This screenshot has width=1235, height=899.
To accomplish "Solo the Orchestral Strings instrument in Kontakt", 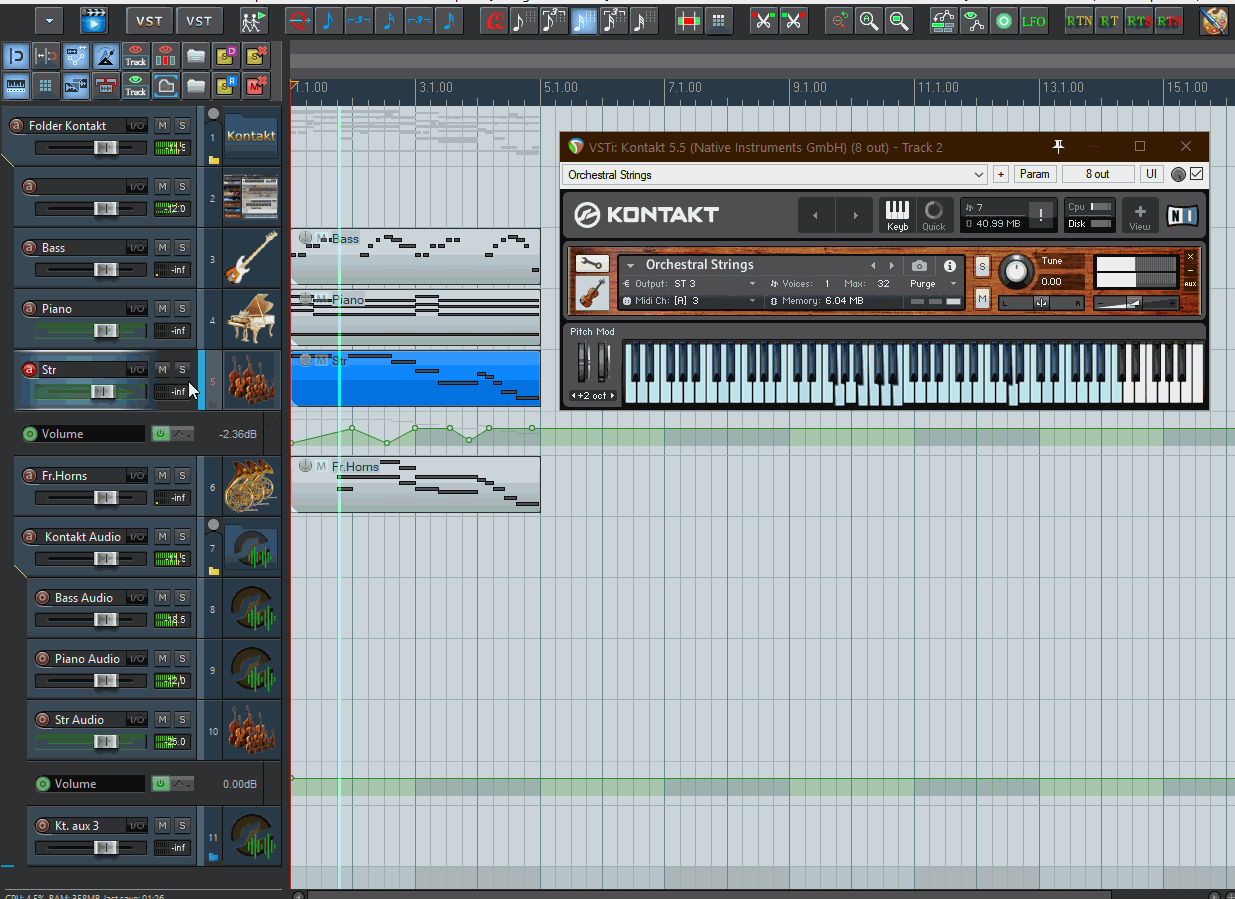I will coord(982,265).
